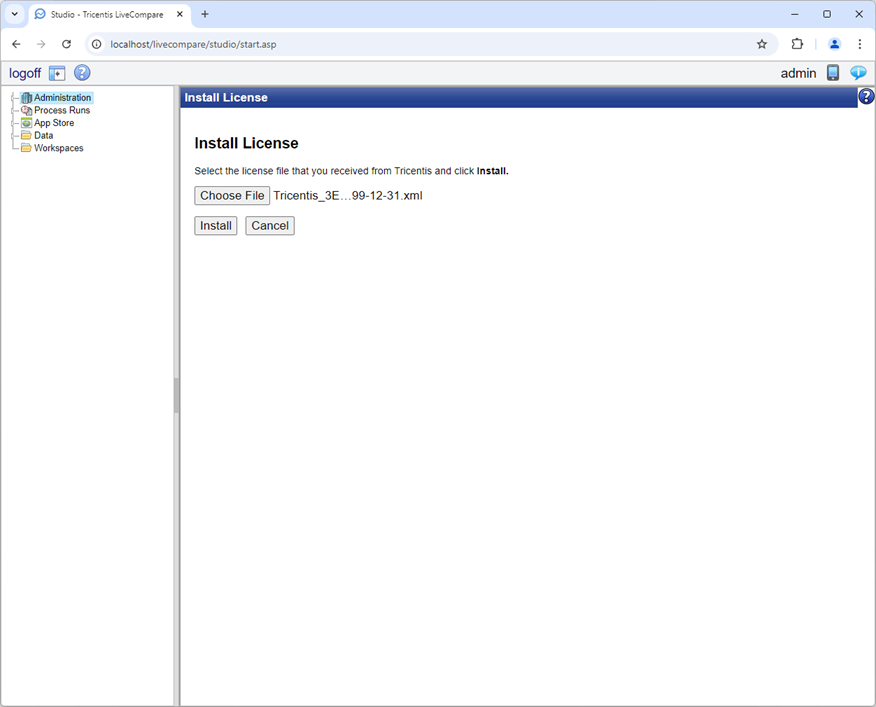Click the Administration cube icon in the tree
Screen dimensions: 876x707
(26, 97)
